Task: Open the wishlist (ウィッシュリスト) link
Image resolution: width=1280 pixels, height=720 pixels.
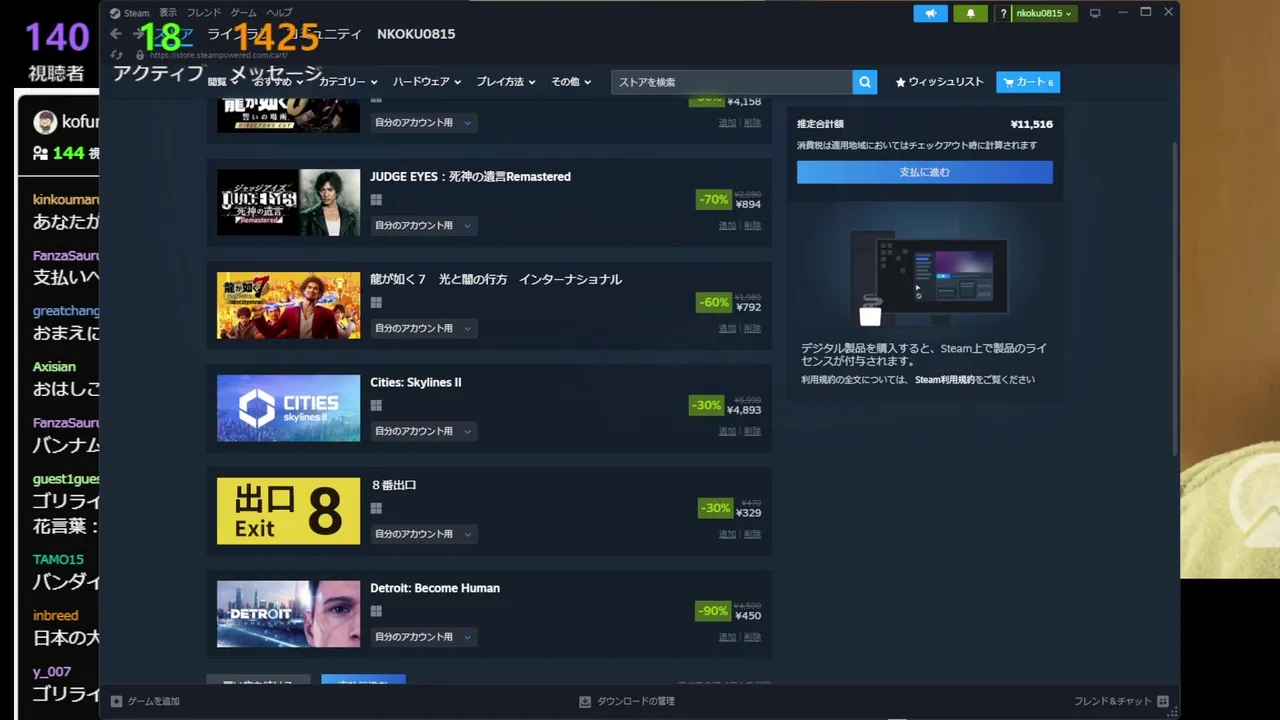Action: coord(939,82)
